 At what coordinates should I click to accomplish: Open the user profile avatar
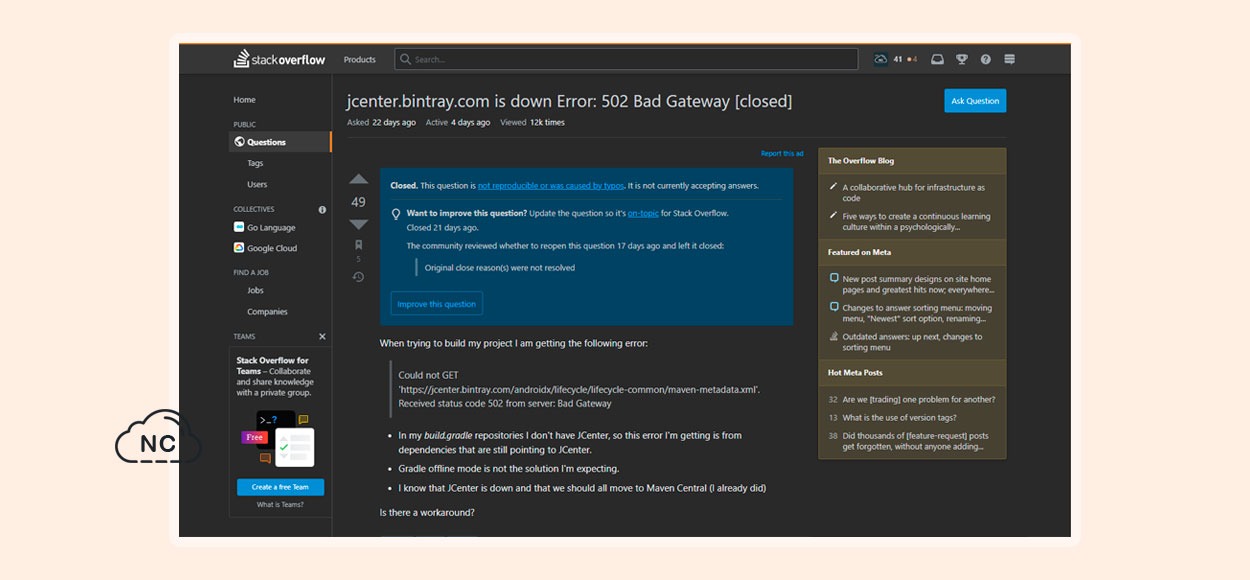point(880,59)
